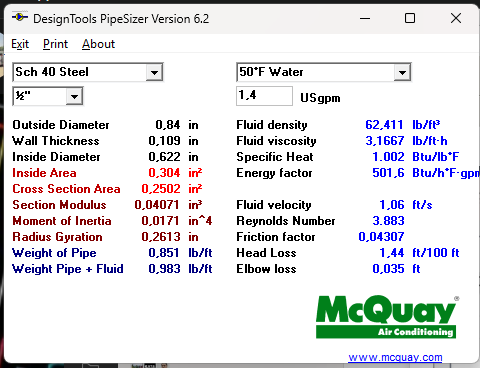
Task: Open the Print menu
Action: point(55,44)
